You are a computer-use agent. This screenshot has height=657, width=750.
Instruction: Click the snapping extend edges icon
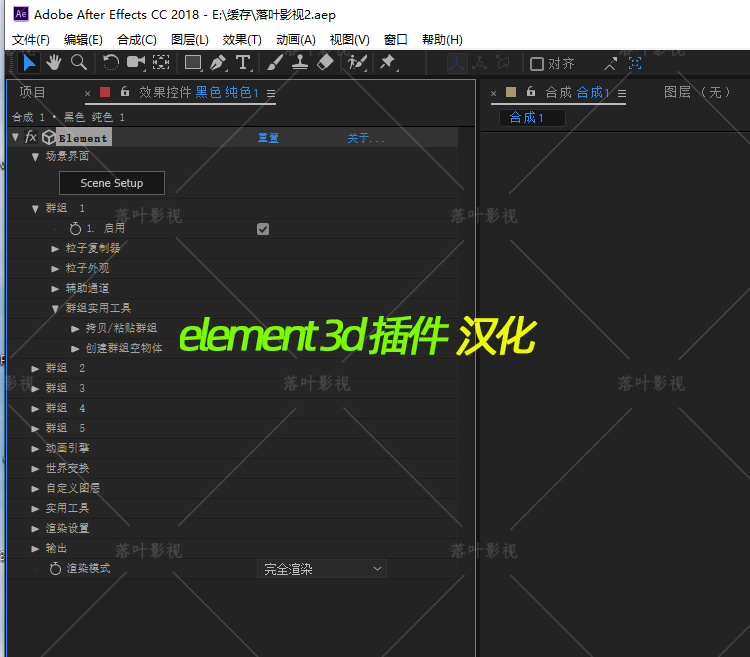[x=610, y=64]
